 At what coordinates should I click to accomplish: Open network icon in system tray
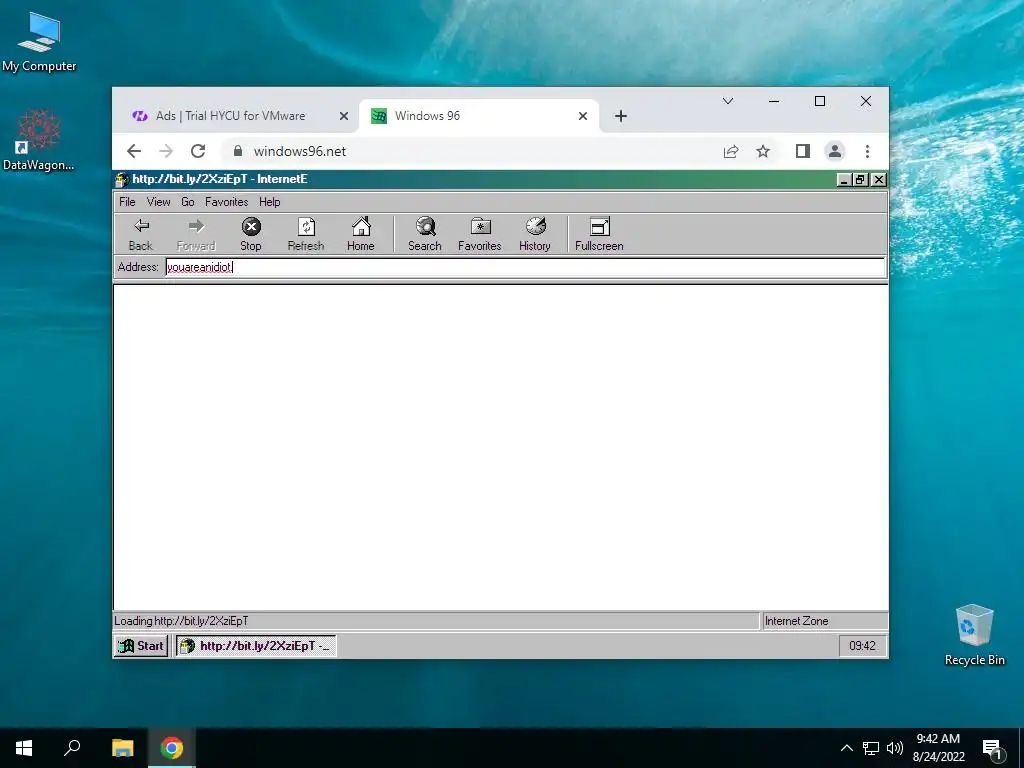(871, 748)
